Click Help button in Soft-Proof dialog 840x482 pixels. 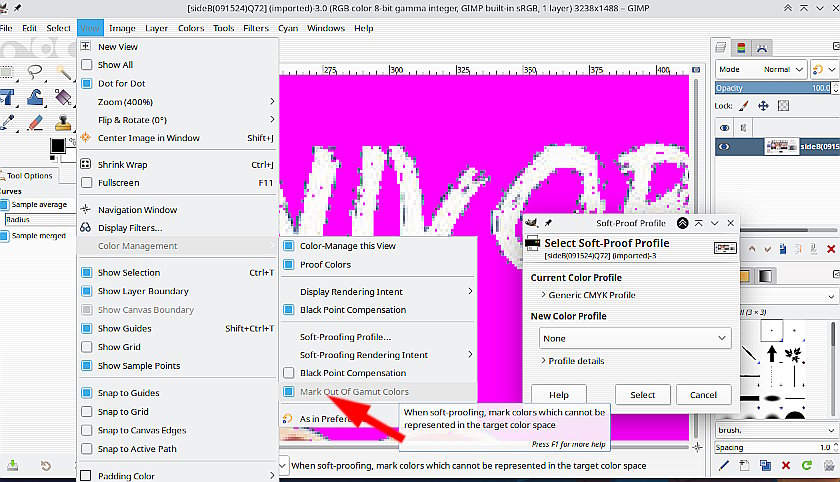coord(559,395)
